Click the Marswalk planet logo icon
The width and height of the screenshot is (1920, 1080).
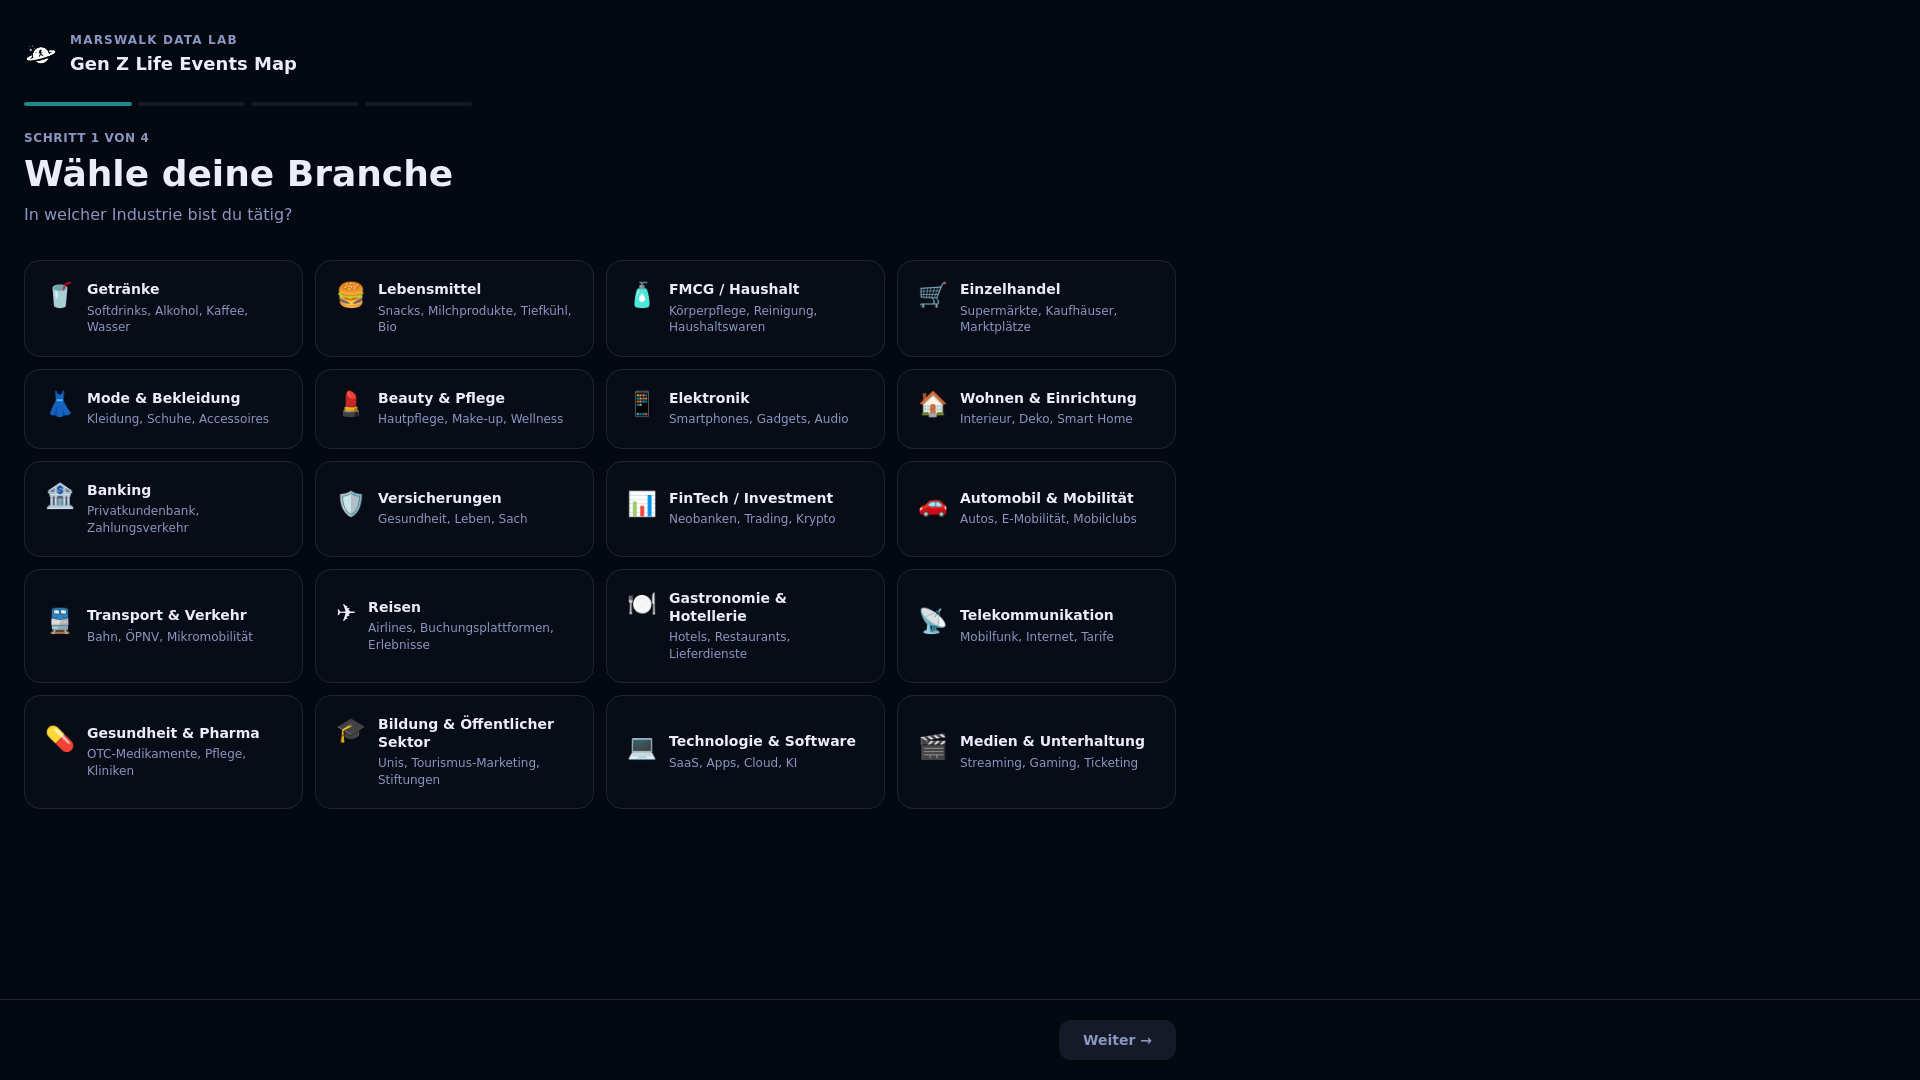point(41,54)
